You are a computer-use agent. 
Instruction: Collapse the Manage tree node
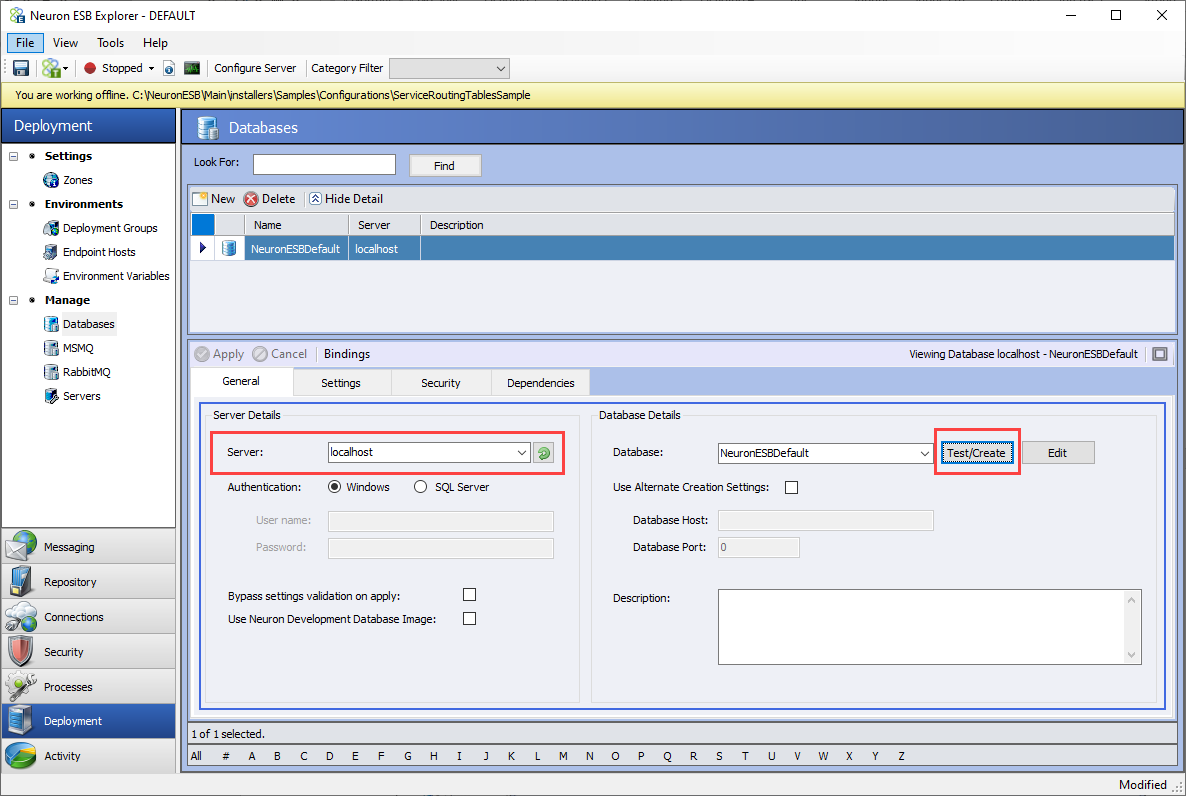(x=14, y=300)
